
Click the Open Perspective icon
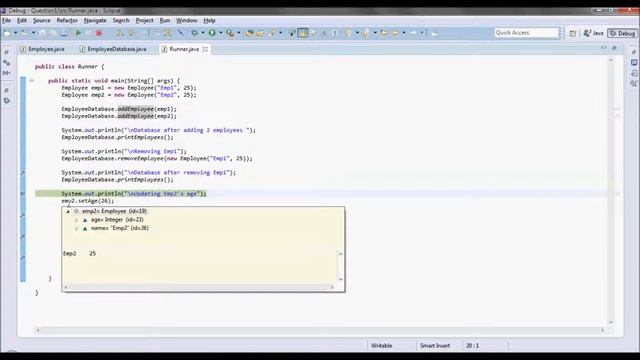573,33
